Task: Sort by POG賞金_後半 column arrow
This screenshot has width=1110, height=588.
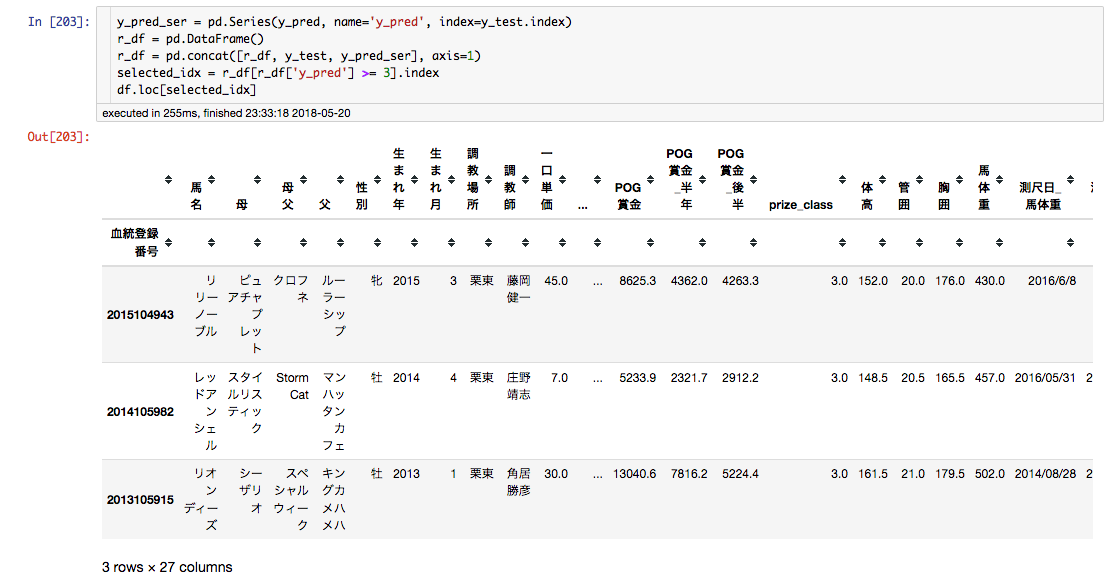Action: tap(753, 180)
